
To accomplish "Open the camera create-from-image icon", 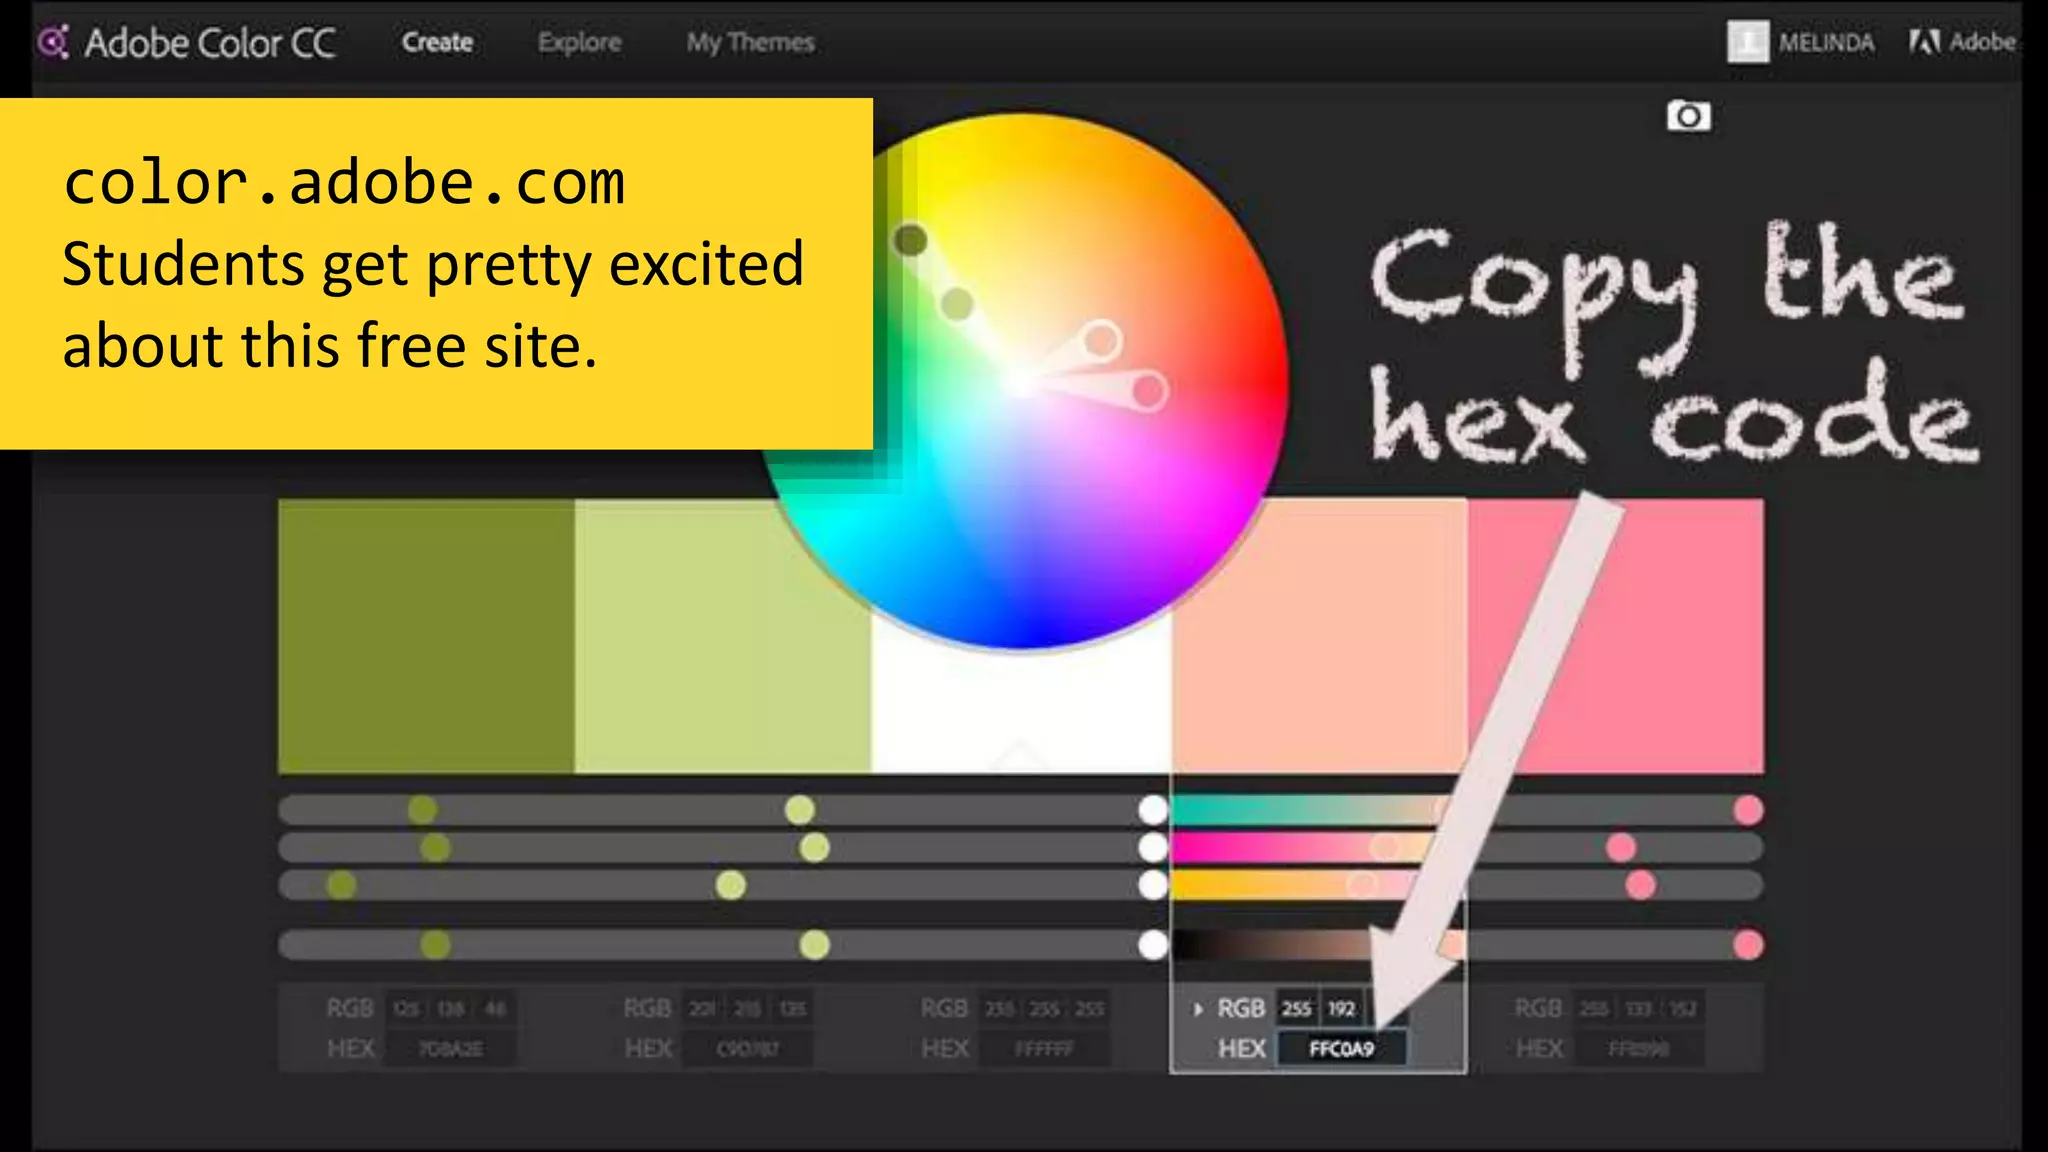I will (1688, 116).
